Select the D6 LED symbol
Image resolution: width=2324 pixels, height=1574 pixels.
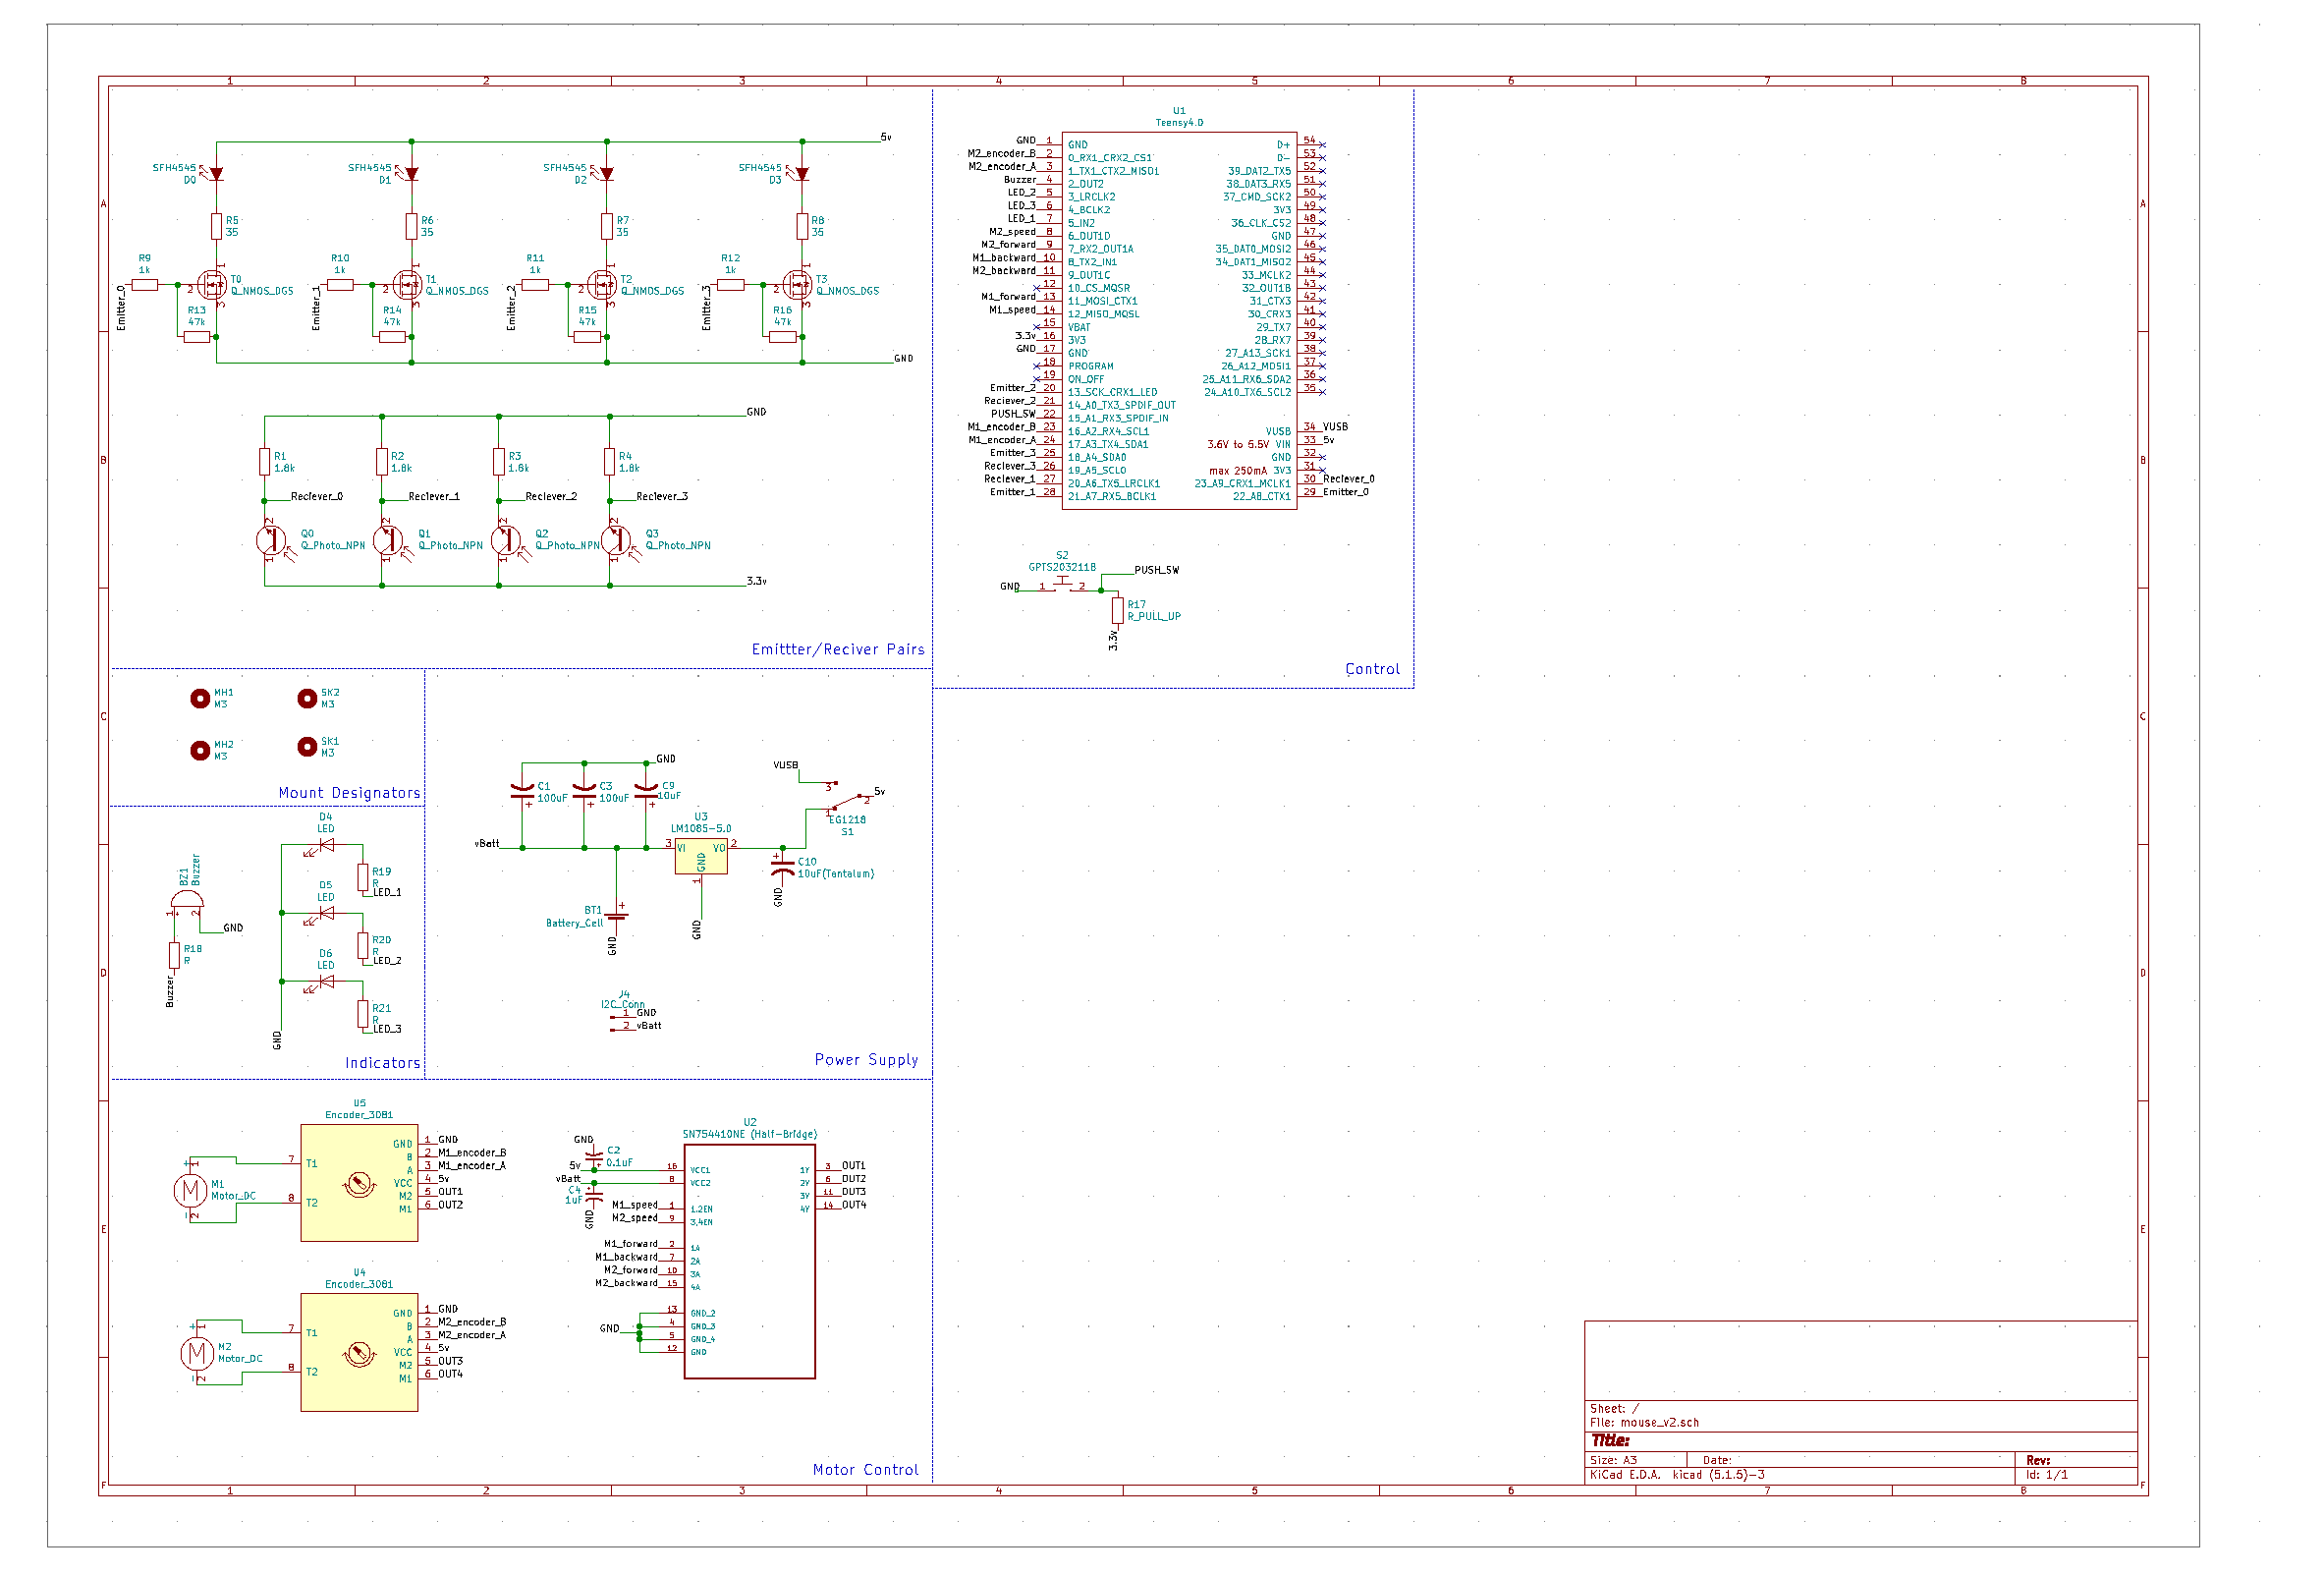[x=325, y=982]
